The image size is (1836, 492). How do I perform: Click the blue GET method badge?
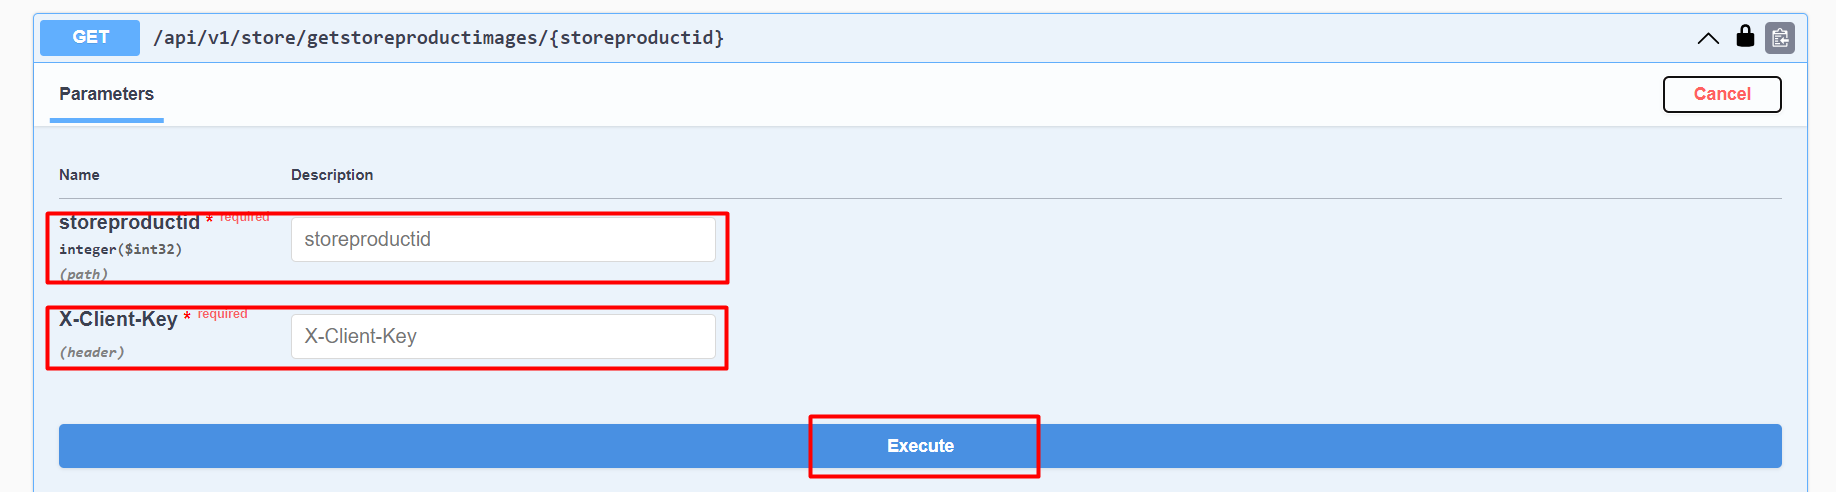tap(90, 37)
